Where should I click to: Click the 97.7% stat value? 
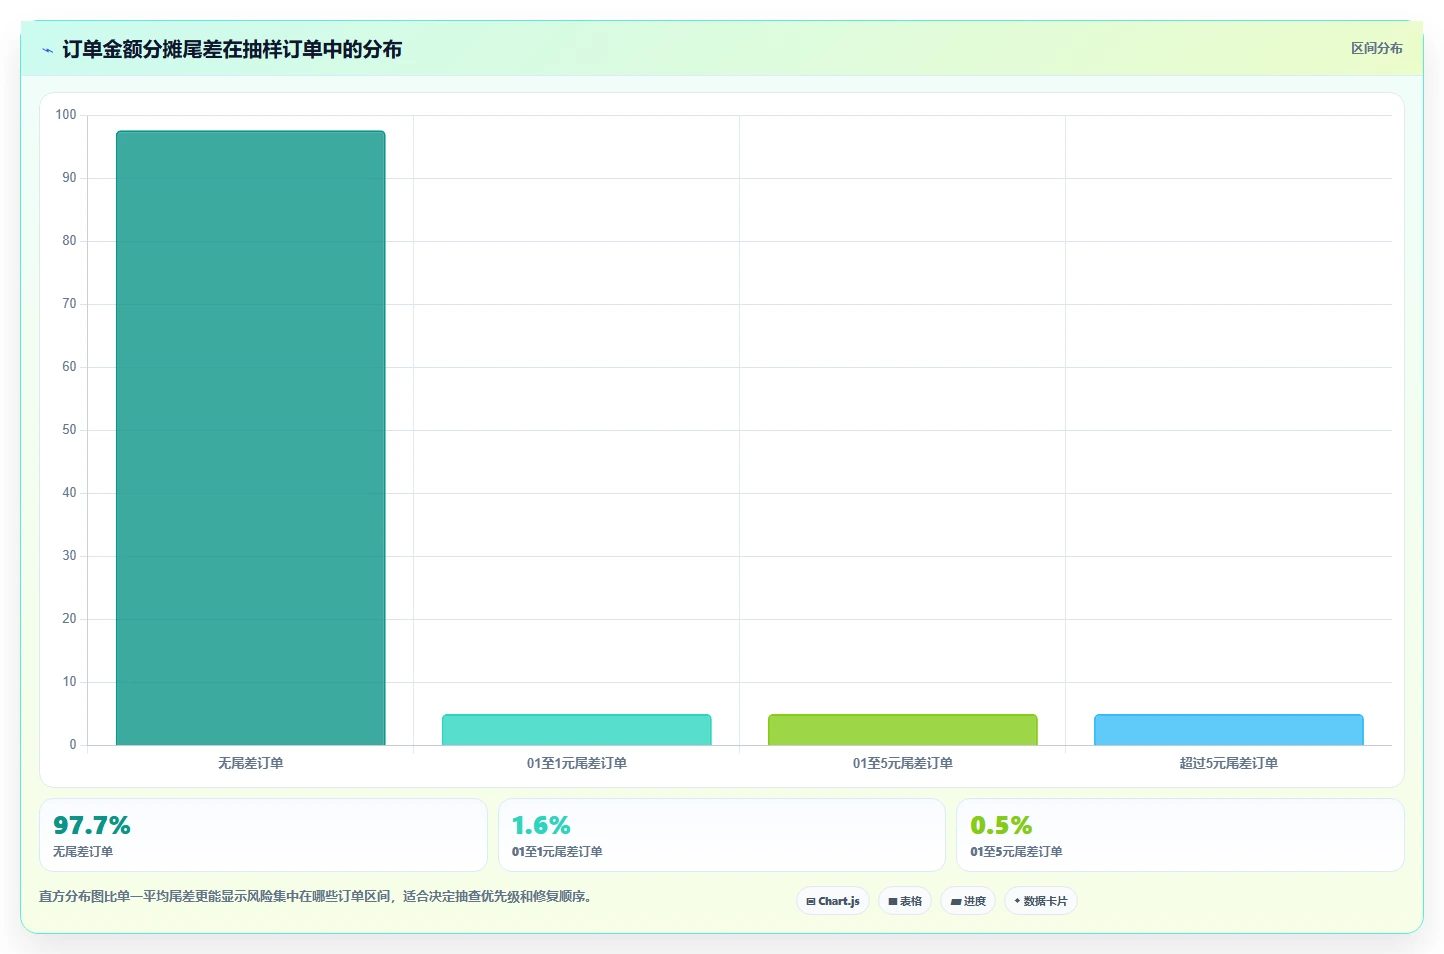coord(92,825)
